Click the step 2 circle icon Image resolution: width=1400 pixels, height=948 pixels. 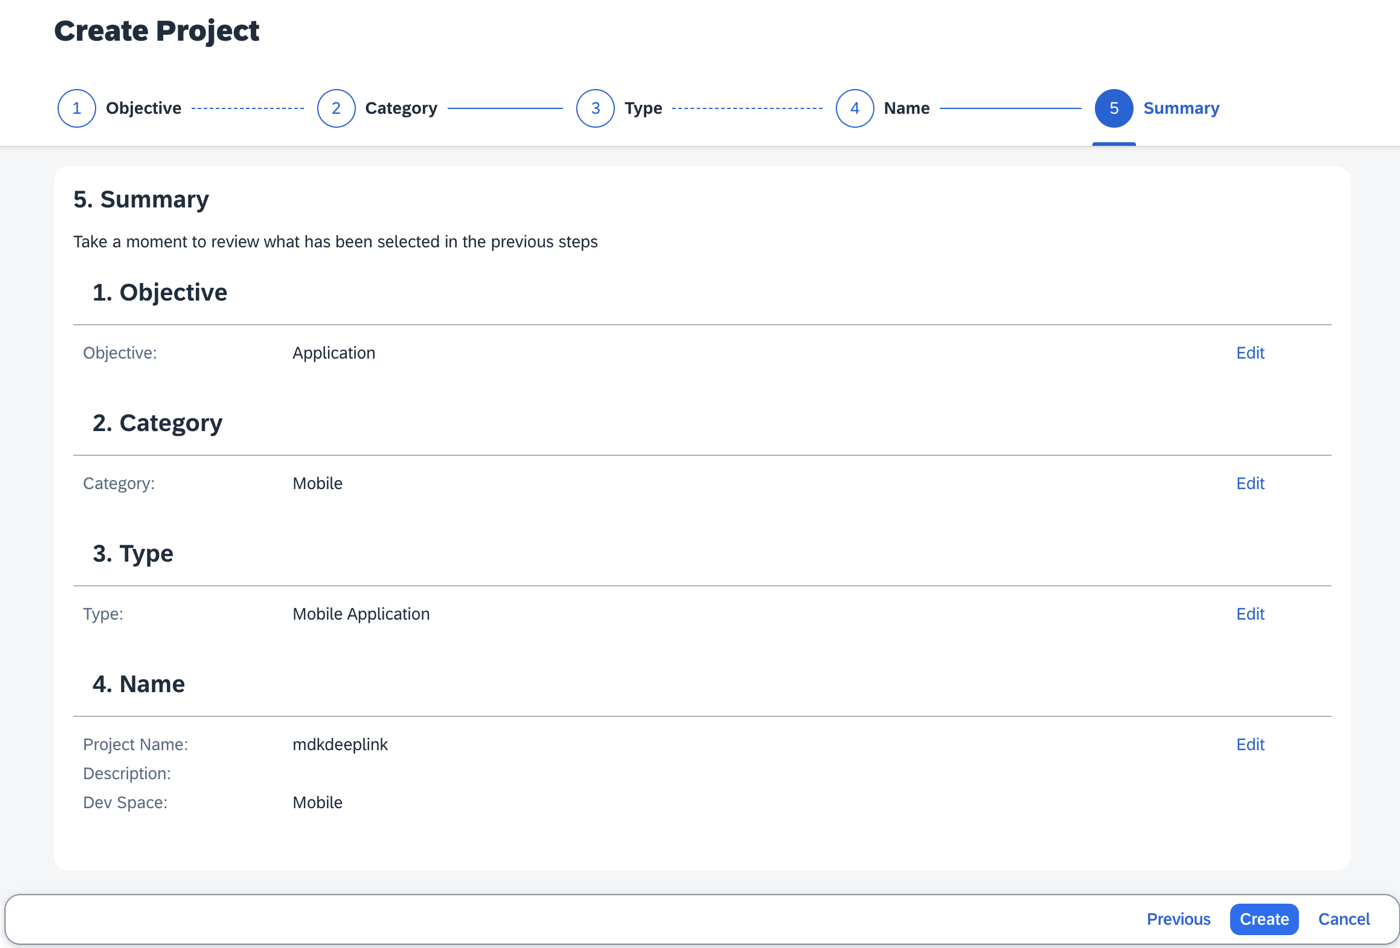coord(336,108)
